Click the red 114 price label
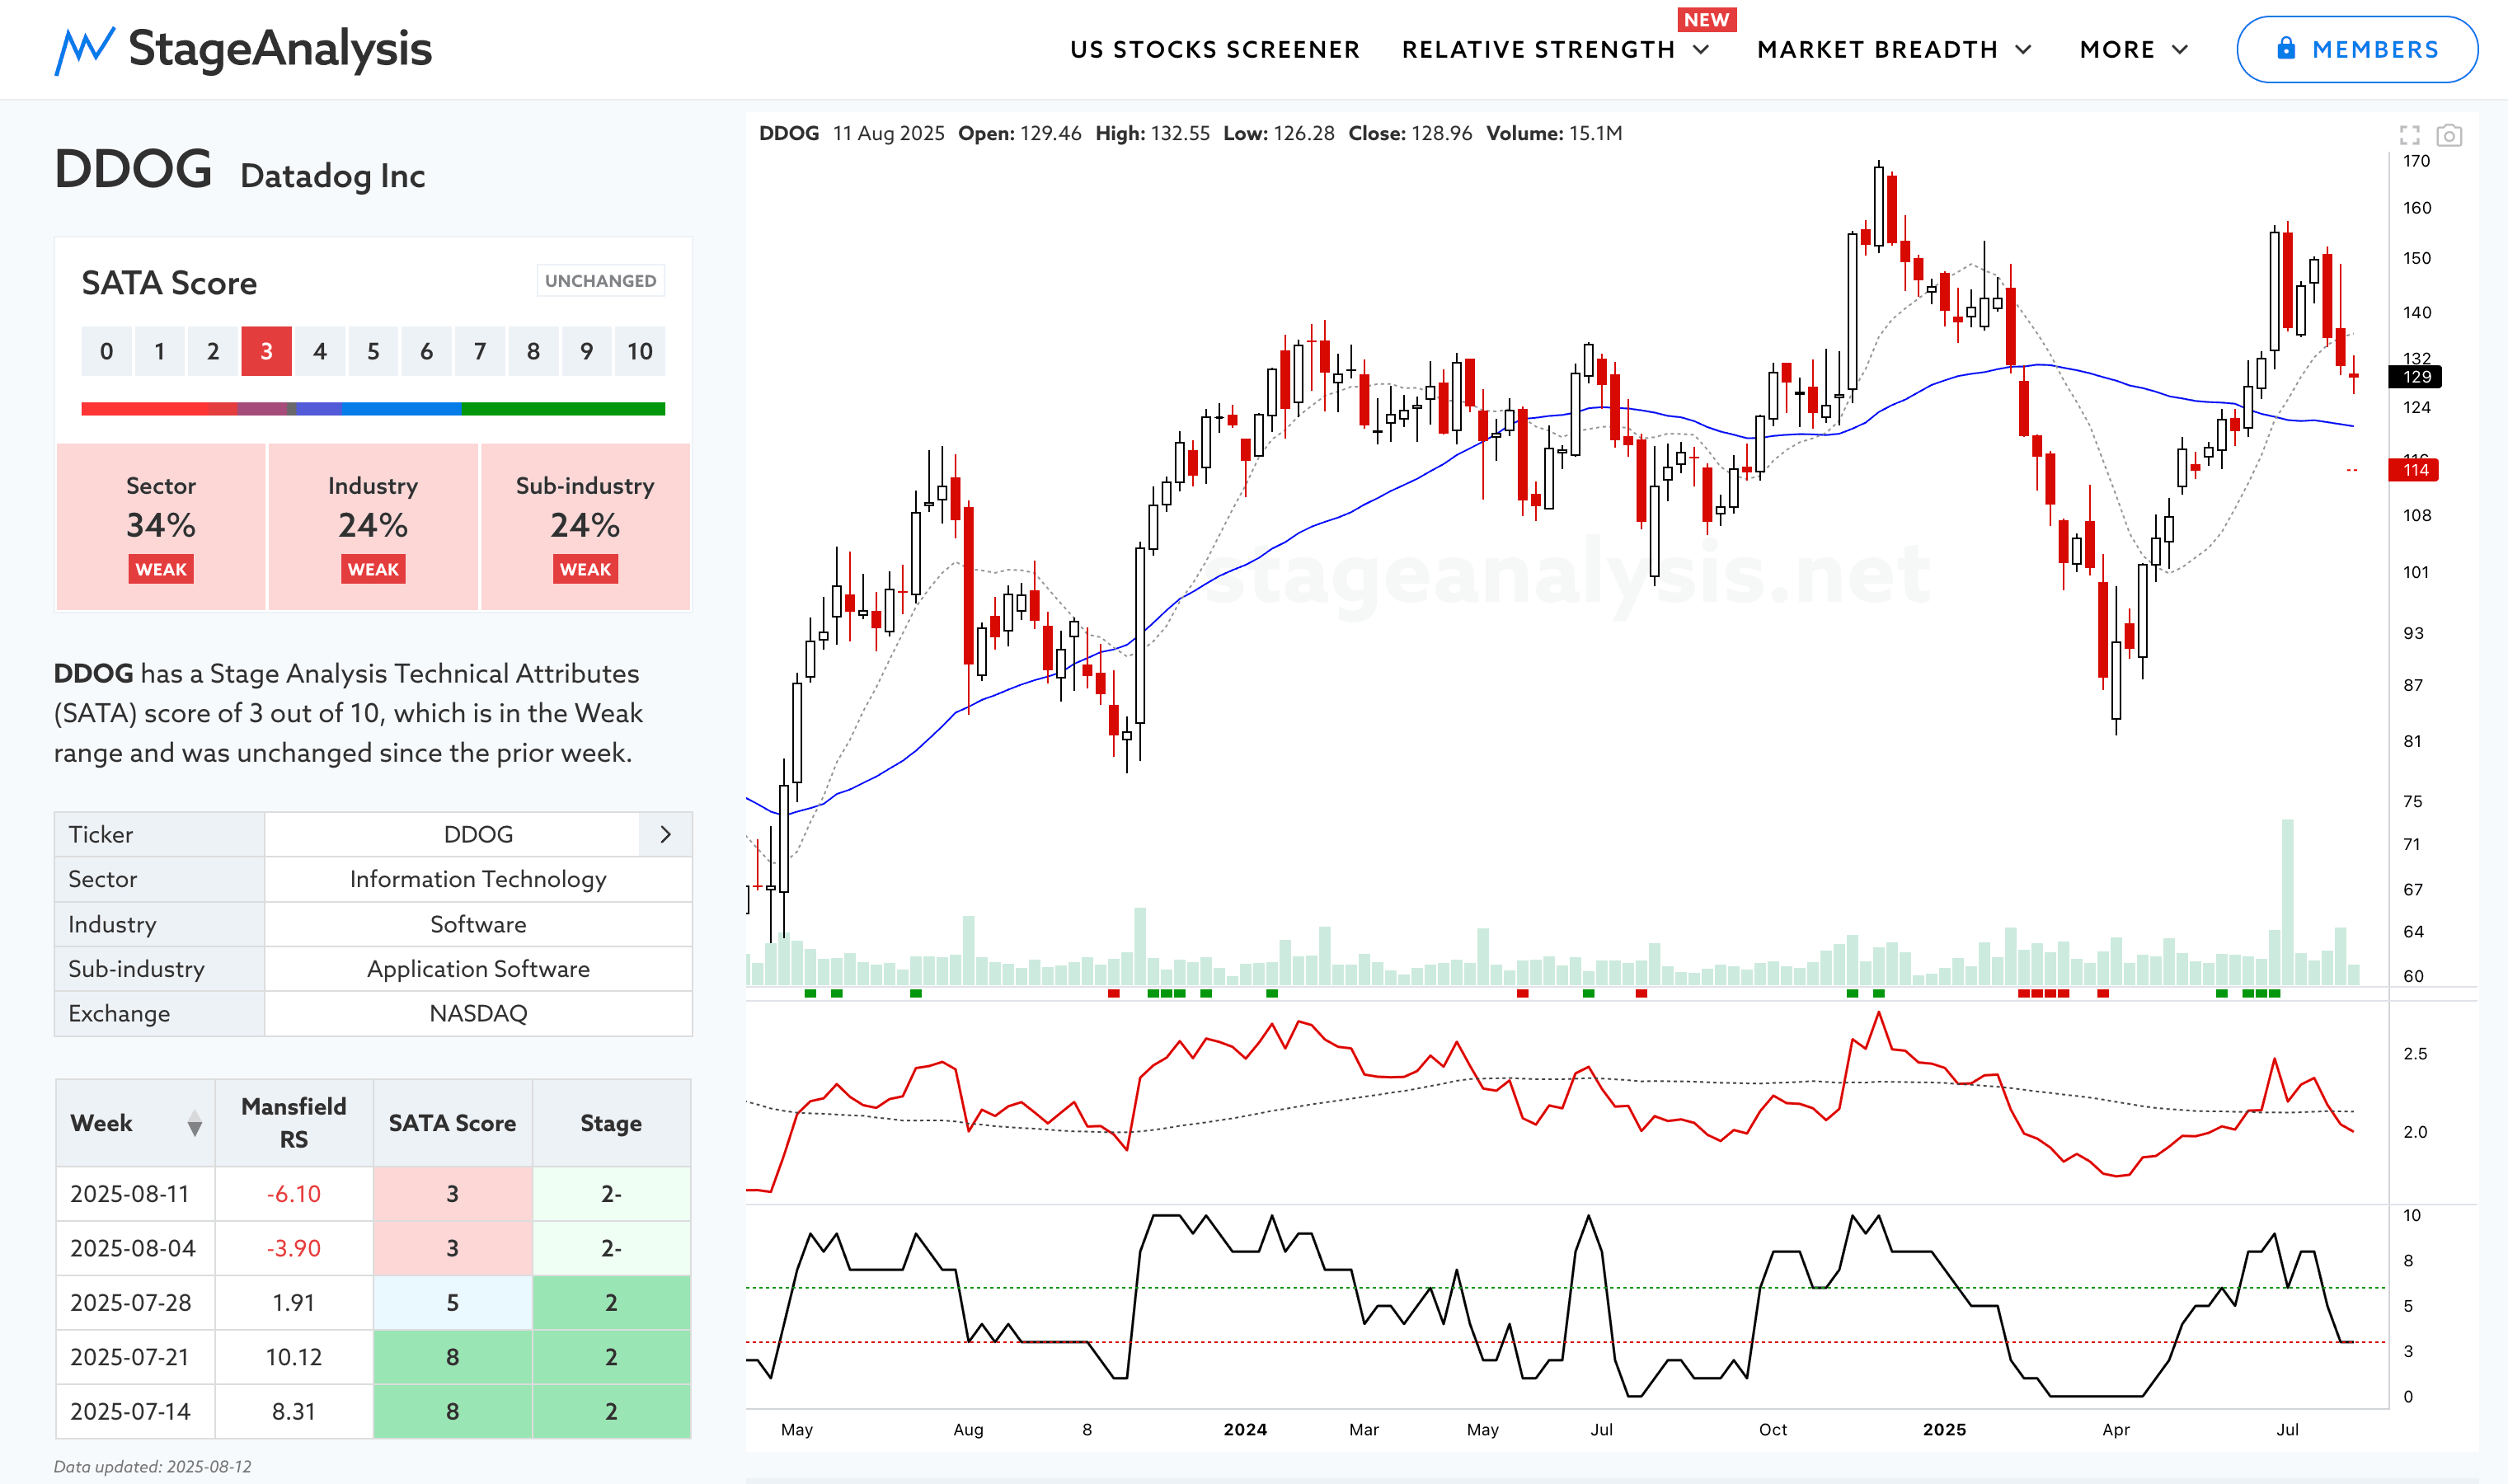The image size is (2508, 1484). tap(2414, 470)
